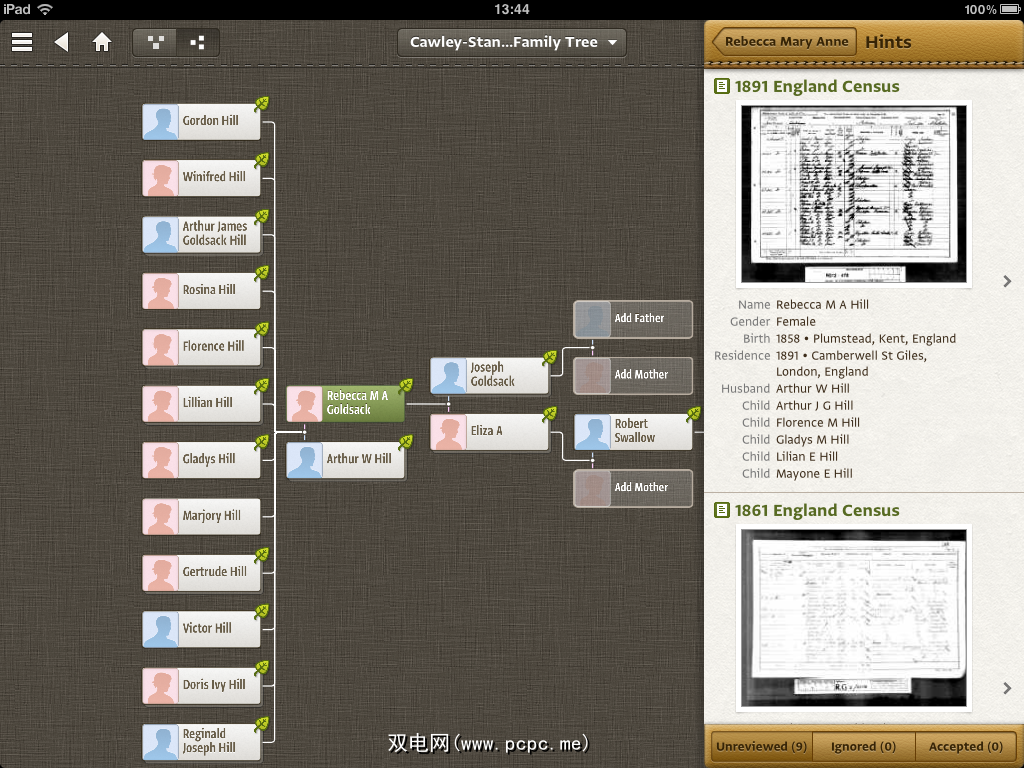Switch to pedigree tree view toggle
The height and width of the screenshot is (768, 1024).
155,42
